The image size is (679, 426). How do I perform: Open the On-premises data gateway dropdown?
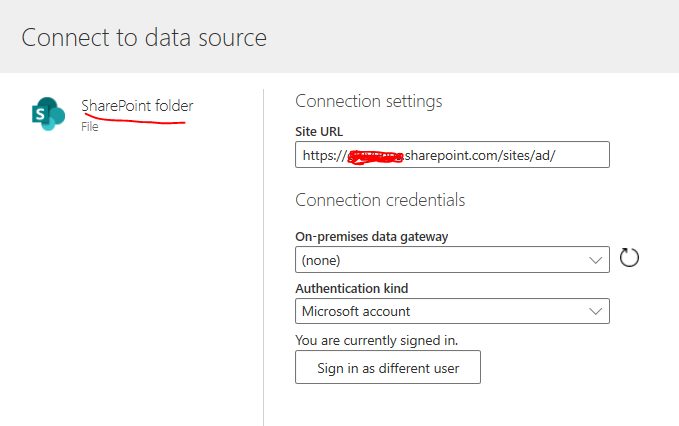coord(452,260)
